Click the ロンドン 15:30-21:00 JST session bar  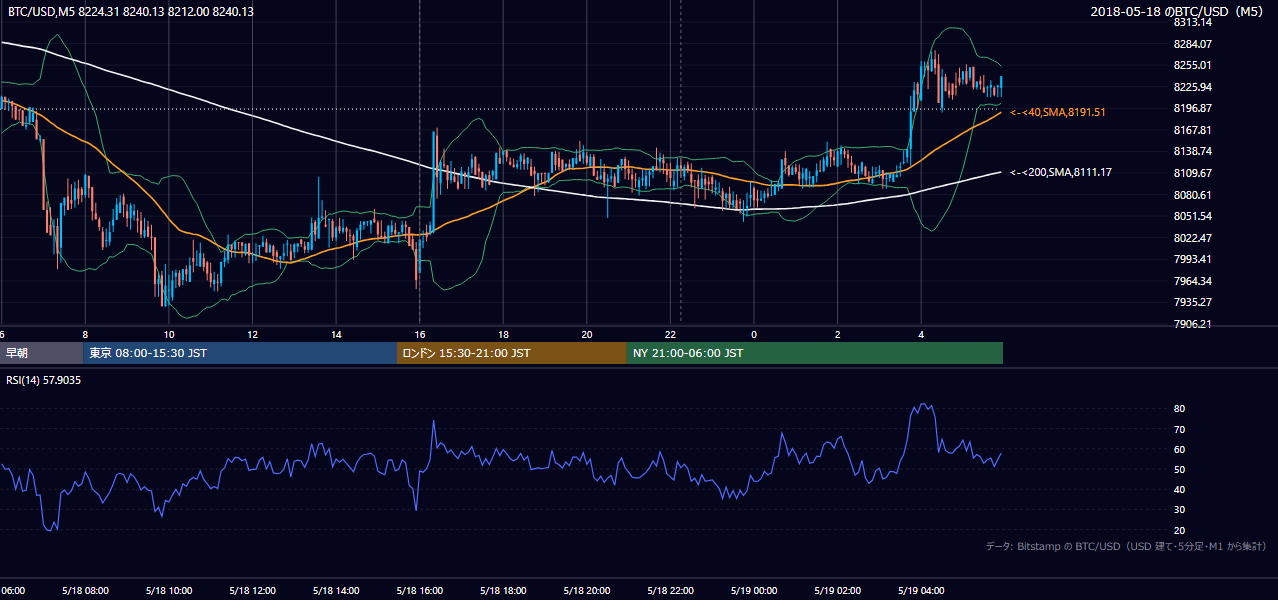point(512,353)
